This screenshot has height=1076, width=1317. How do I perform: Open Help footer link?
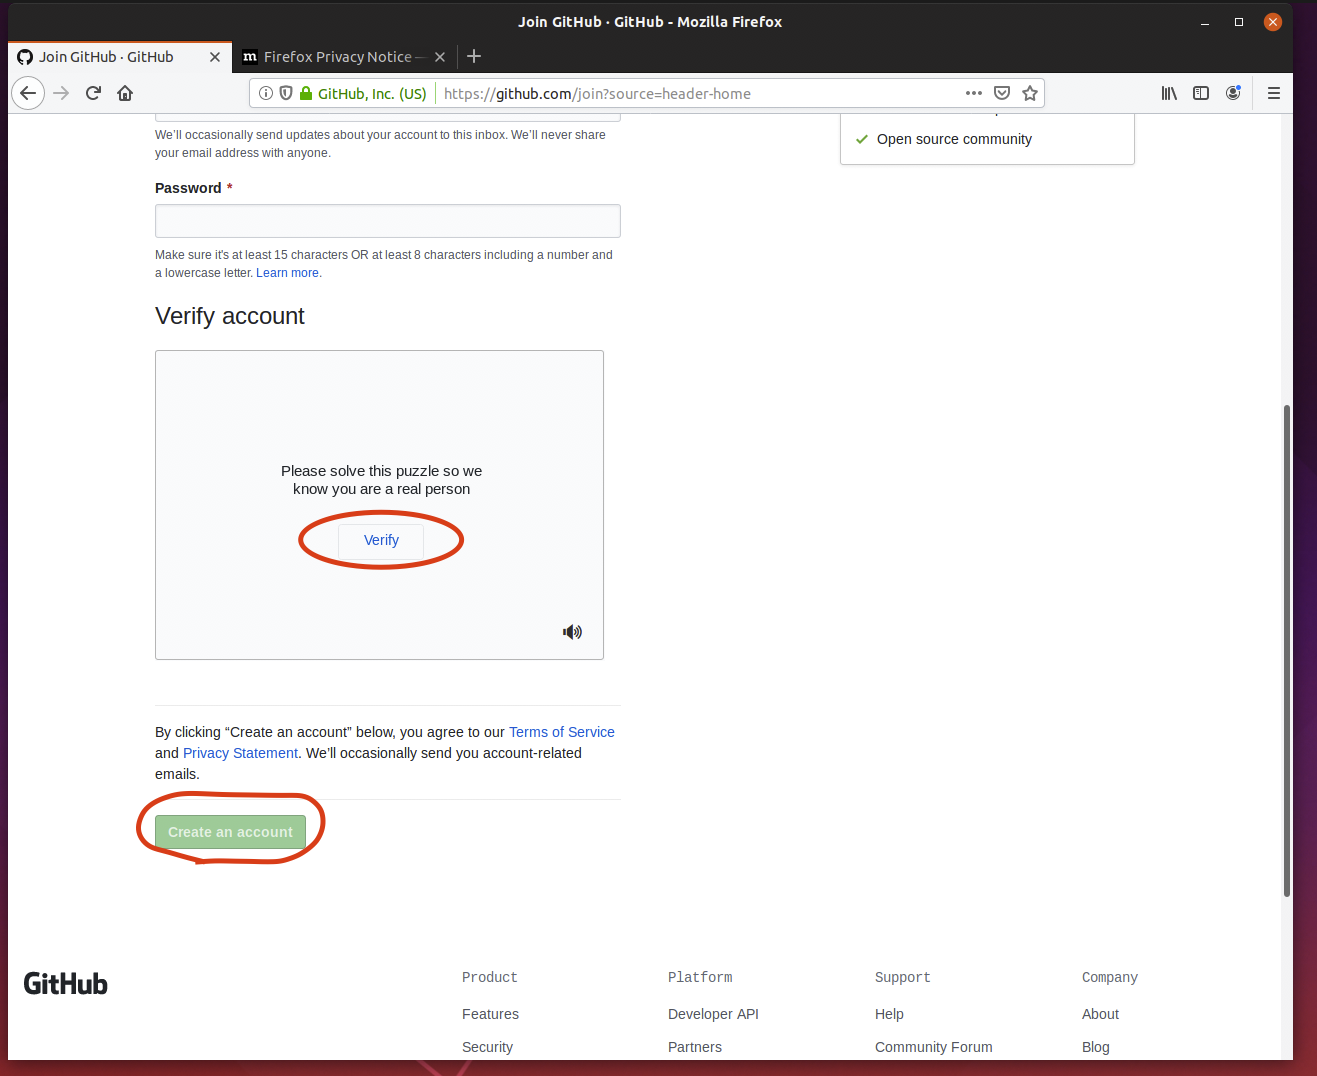click(889, 1014)
